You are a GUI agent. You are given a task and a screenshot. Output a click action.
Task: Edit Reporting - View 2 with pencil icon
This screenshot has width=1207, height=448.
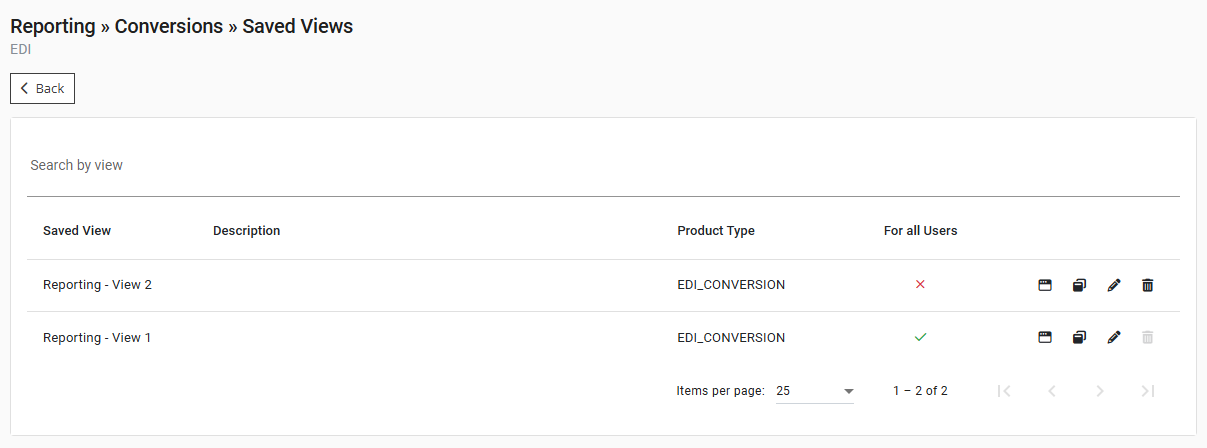(1114, 285)
